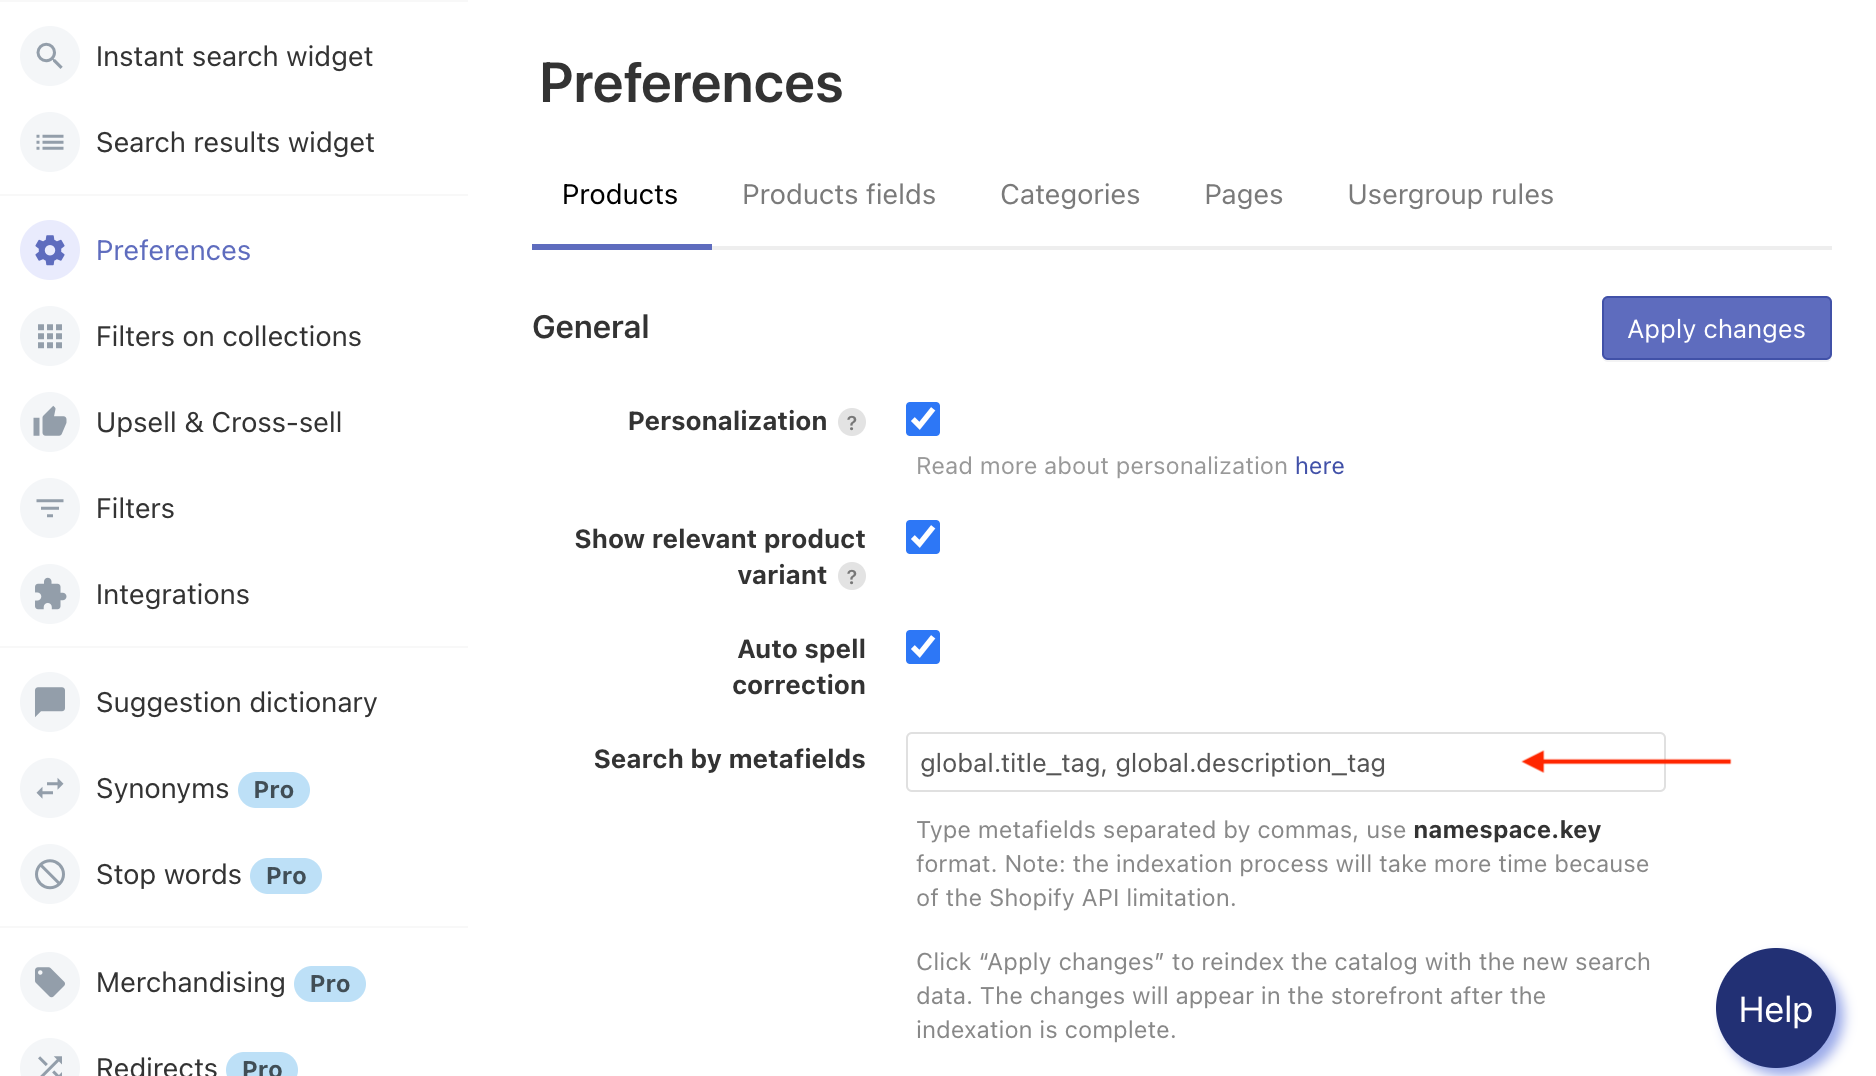Focus the Search by metafields input

pyautogui.click(x=1200, y=763)
